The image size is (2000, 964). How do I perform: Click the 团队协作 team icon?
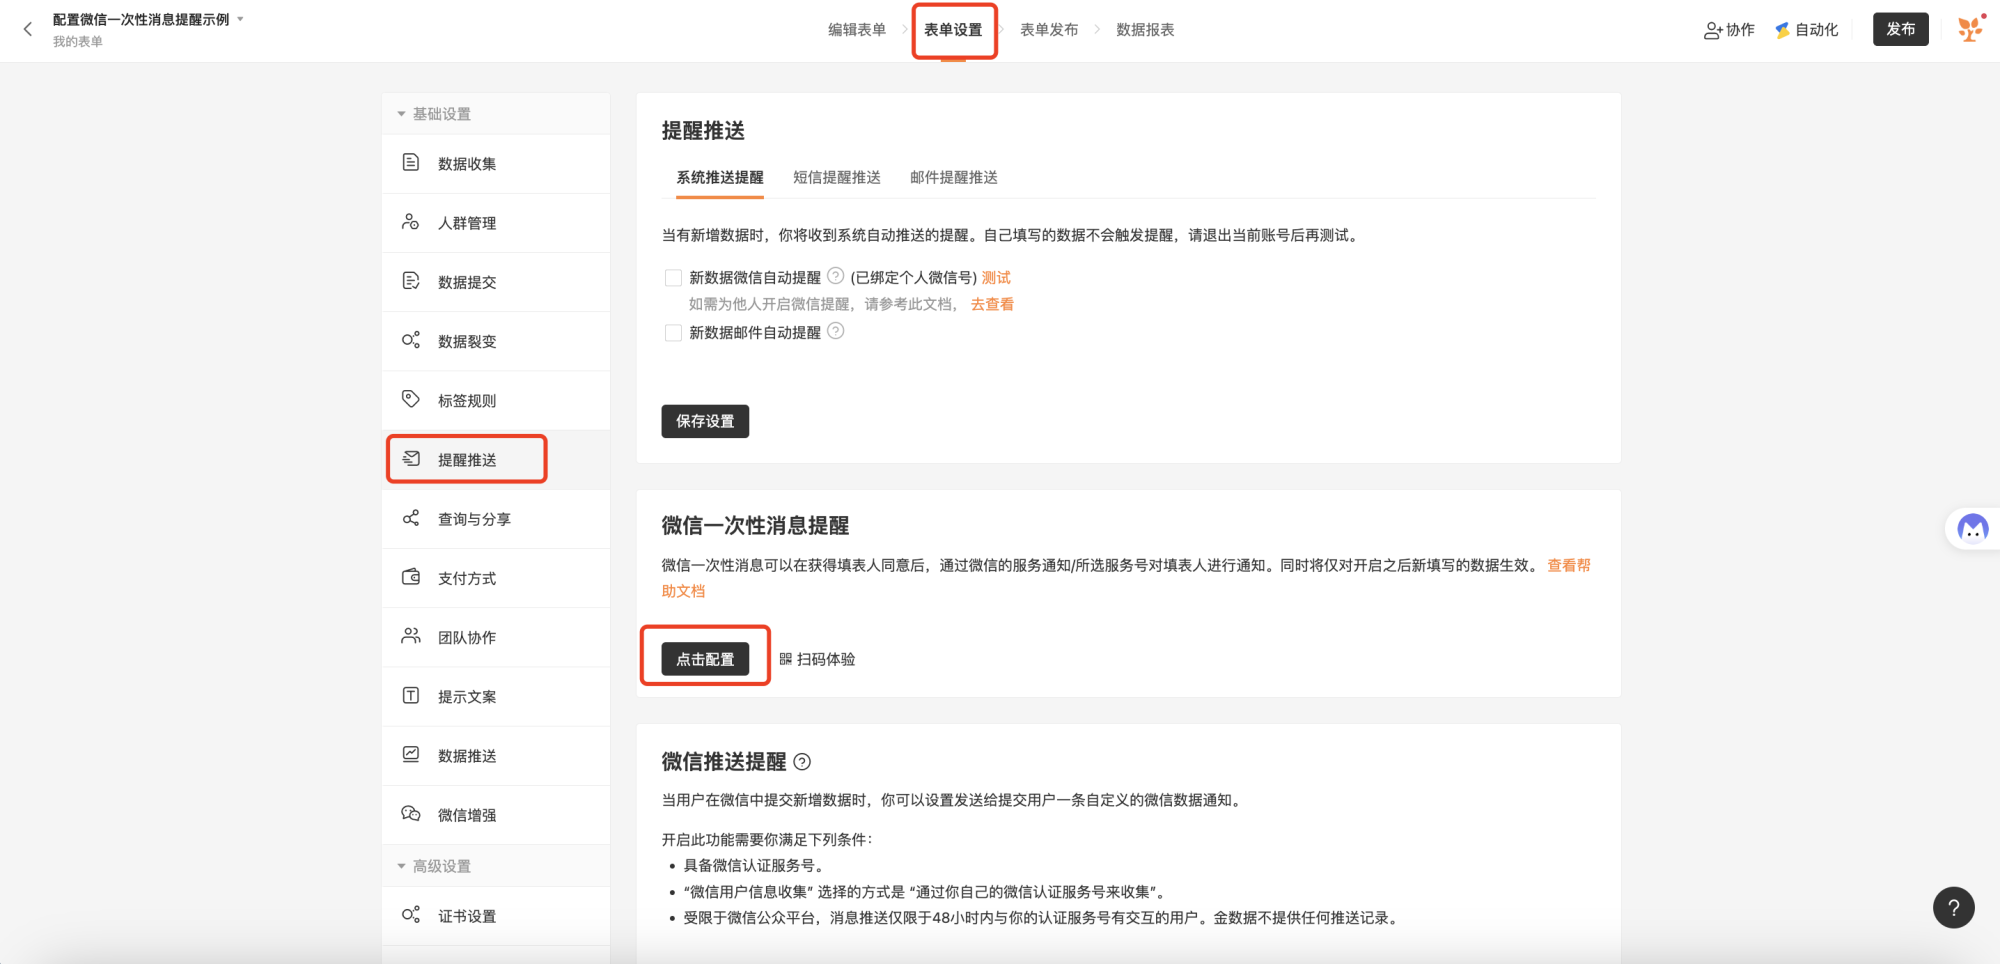pos(411,636)
